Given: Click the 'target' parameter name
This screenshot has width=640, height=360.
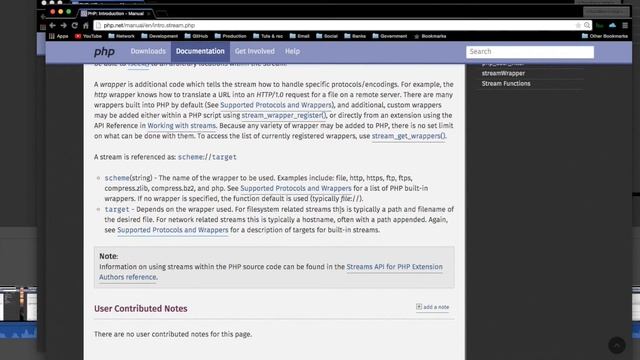Looking at the screenshot, I should [117, 209].
